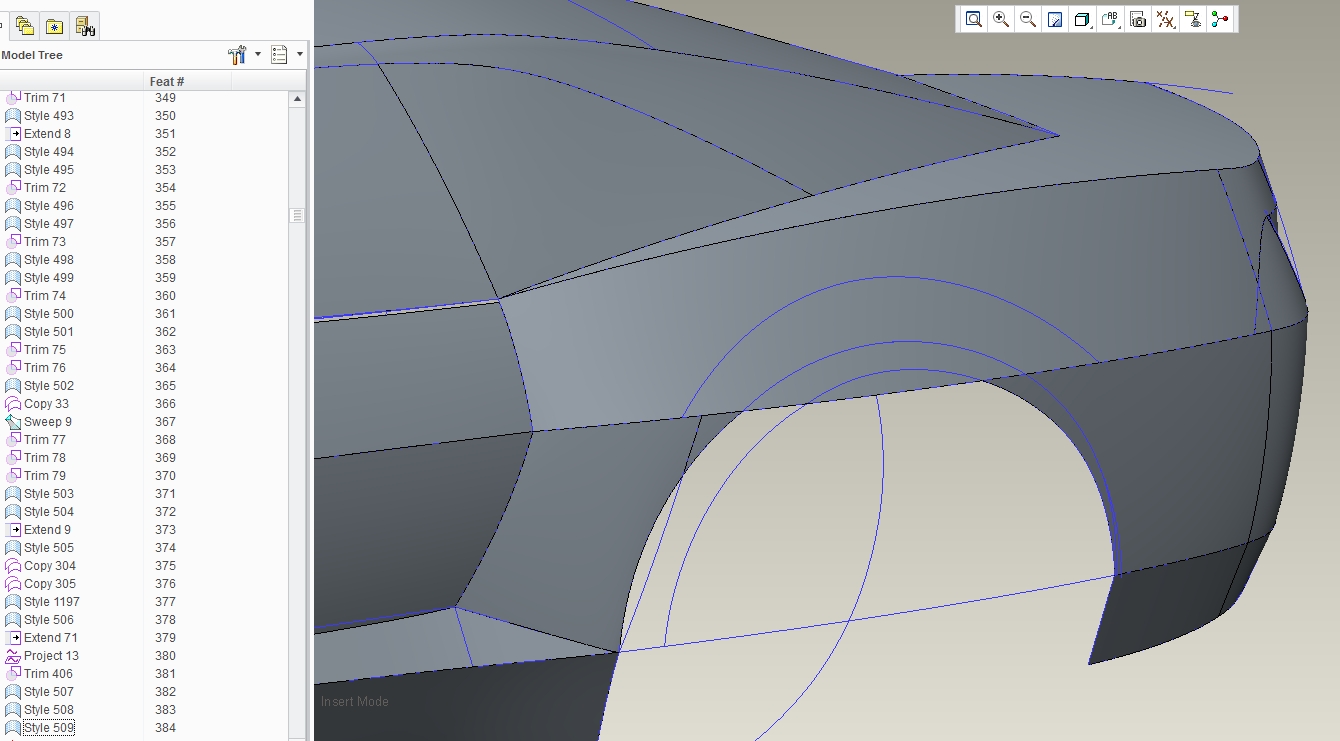Screen dimensions: 1340x741
Task: Select Style 502 feature
Action: click(49, 386)
